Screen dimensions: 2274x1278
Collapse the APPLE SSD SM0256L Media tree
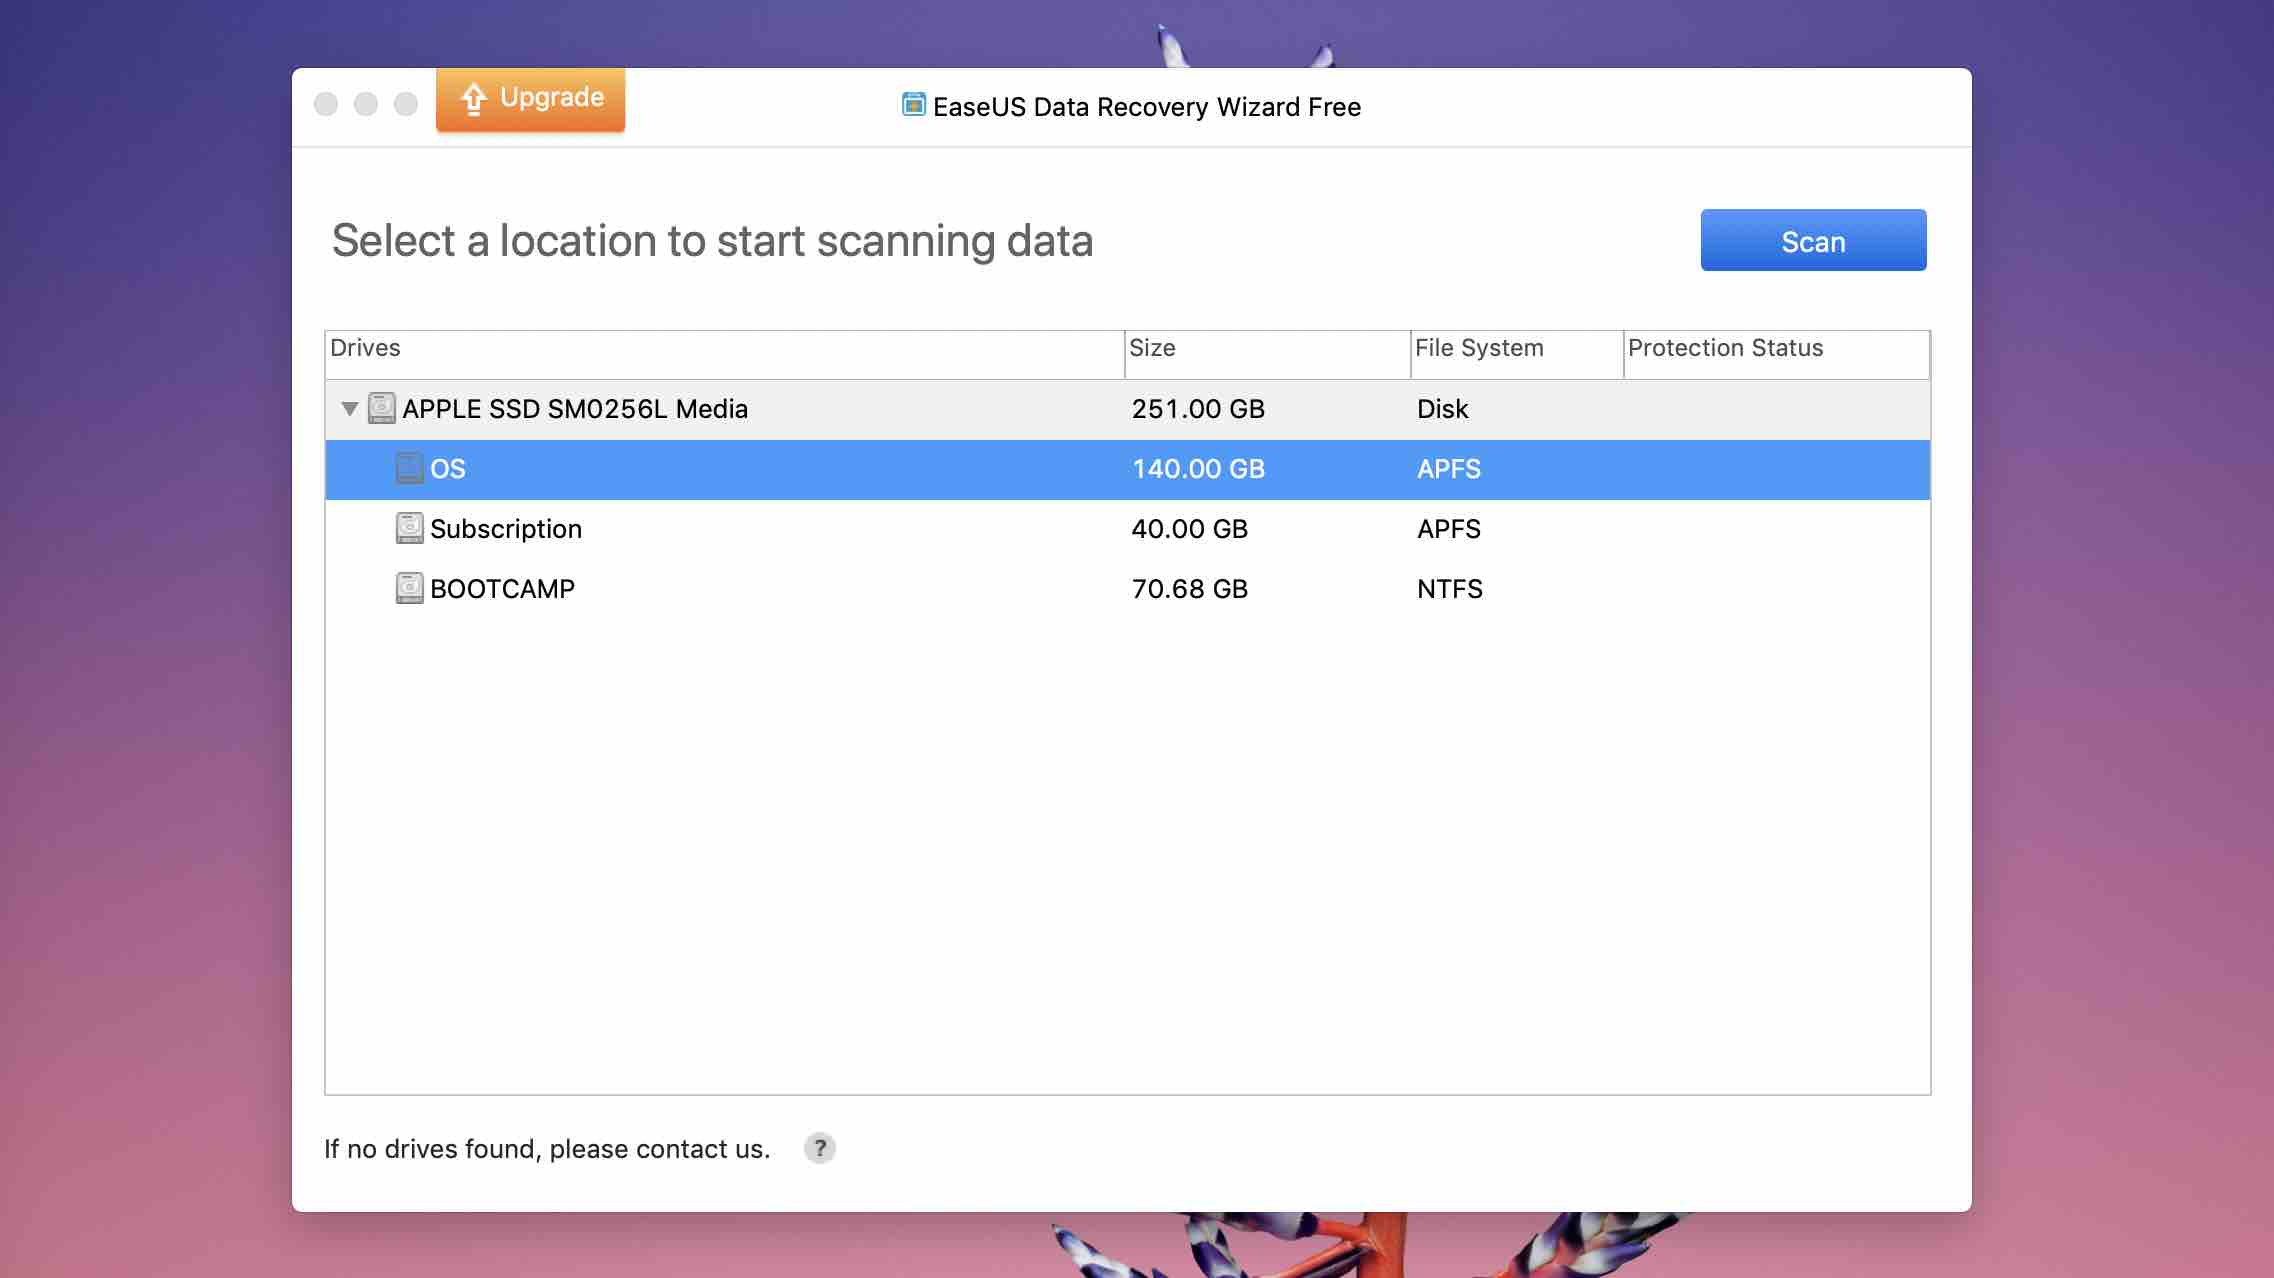[349, 408]
